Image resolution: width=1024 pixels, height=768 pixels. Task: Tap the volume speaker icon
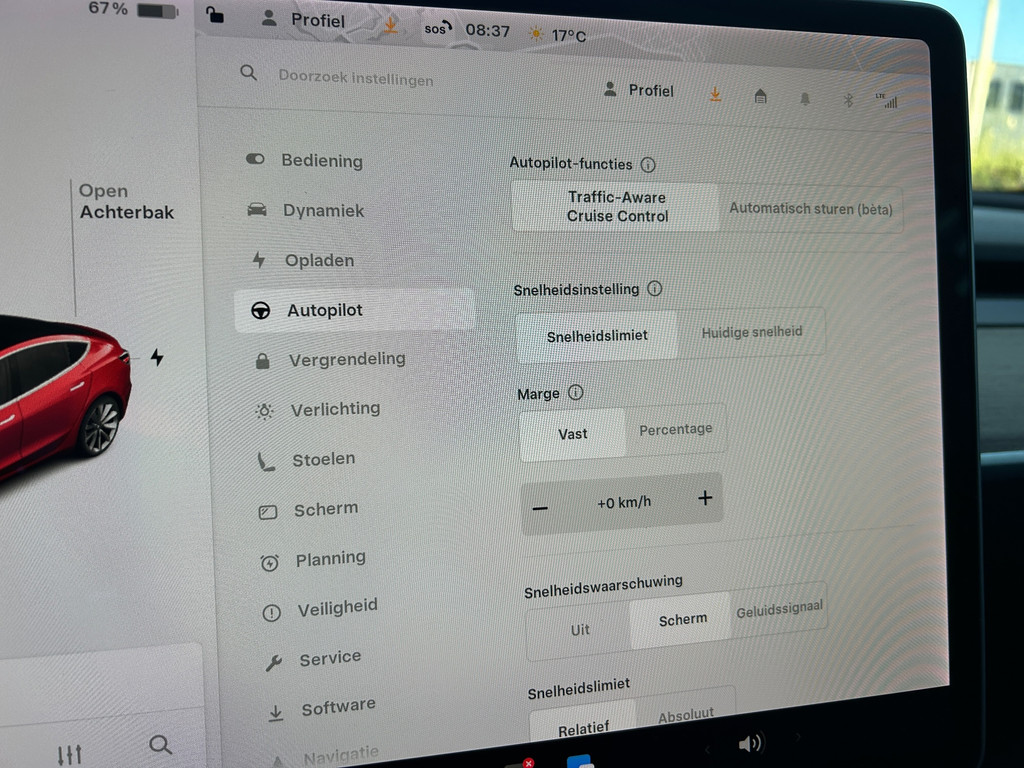click(750, 743)
